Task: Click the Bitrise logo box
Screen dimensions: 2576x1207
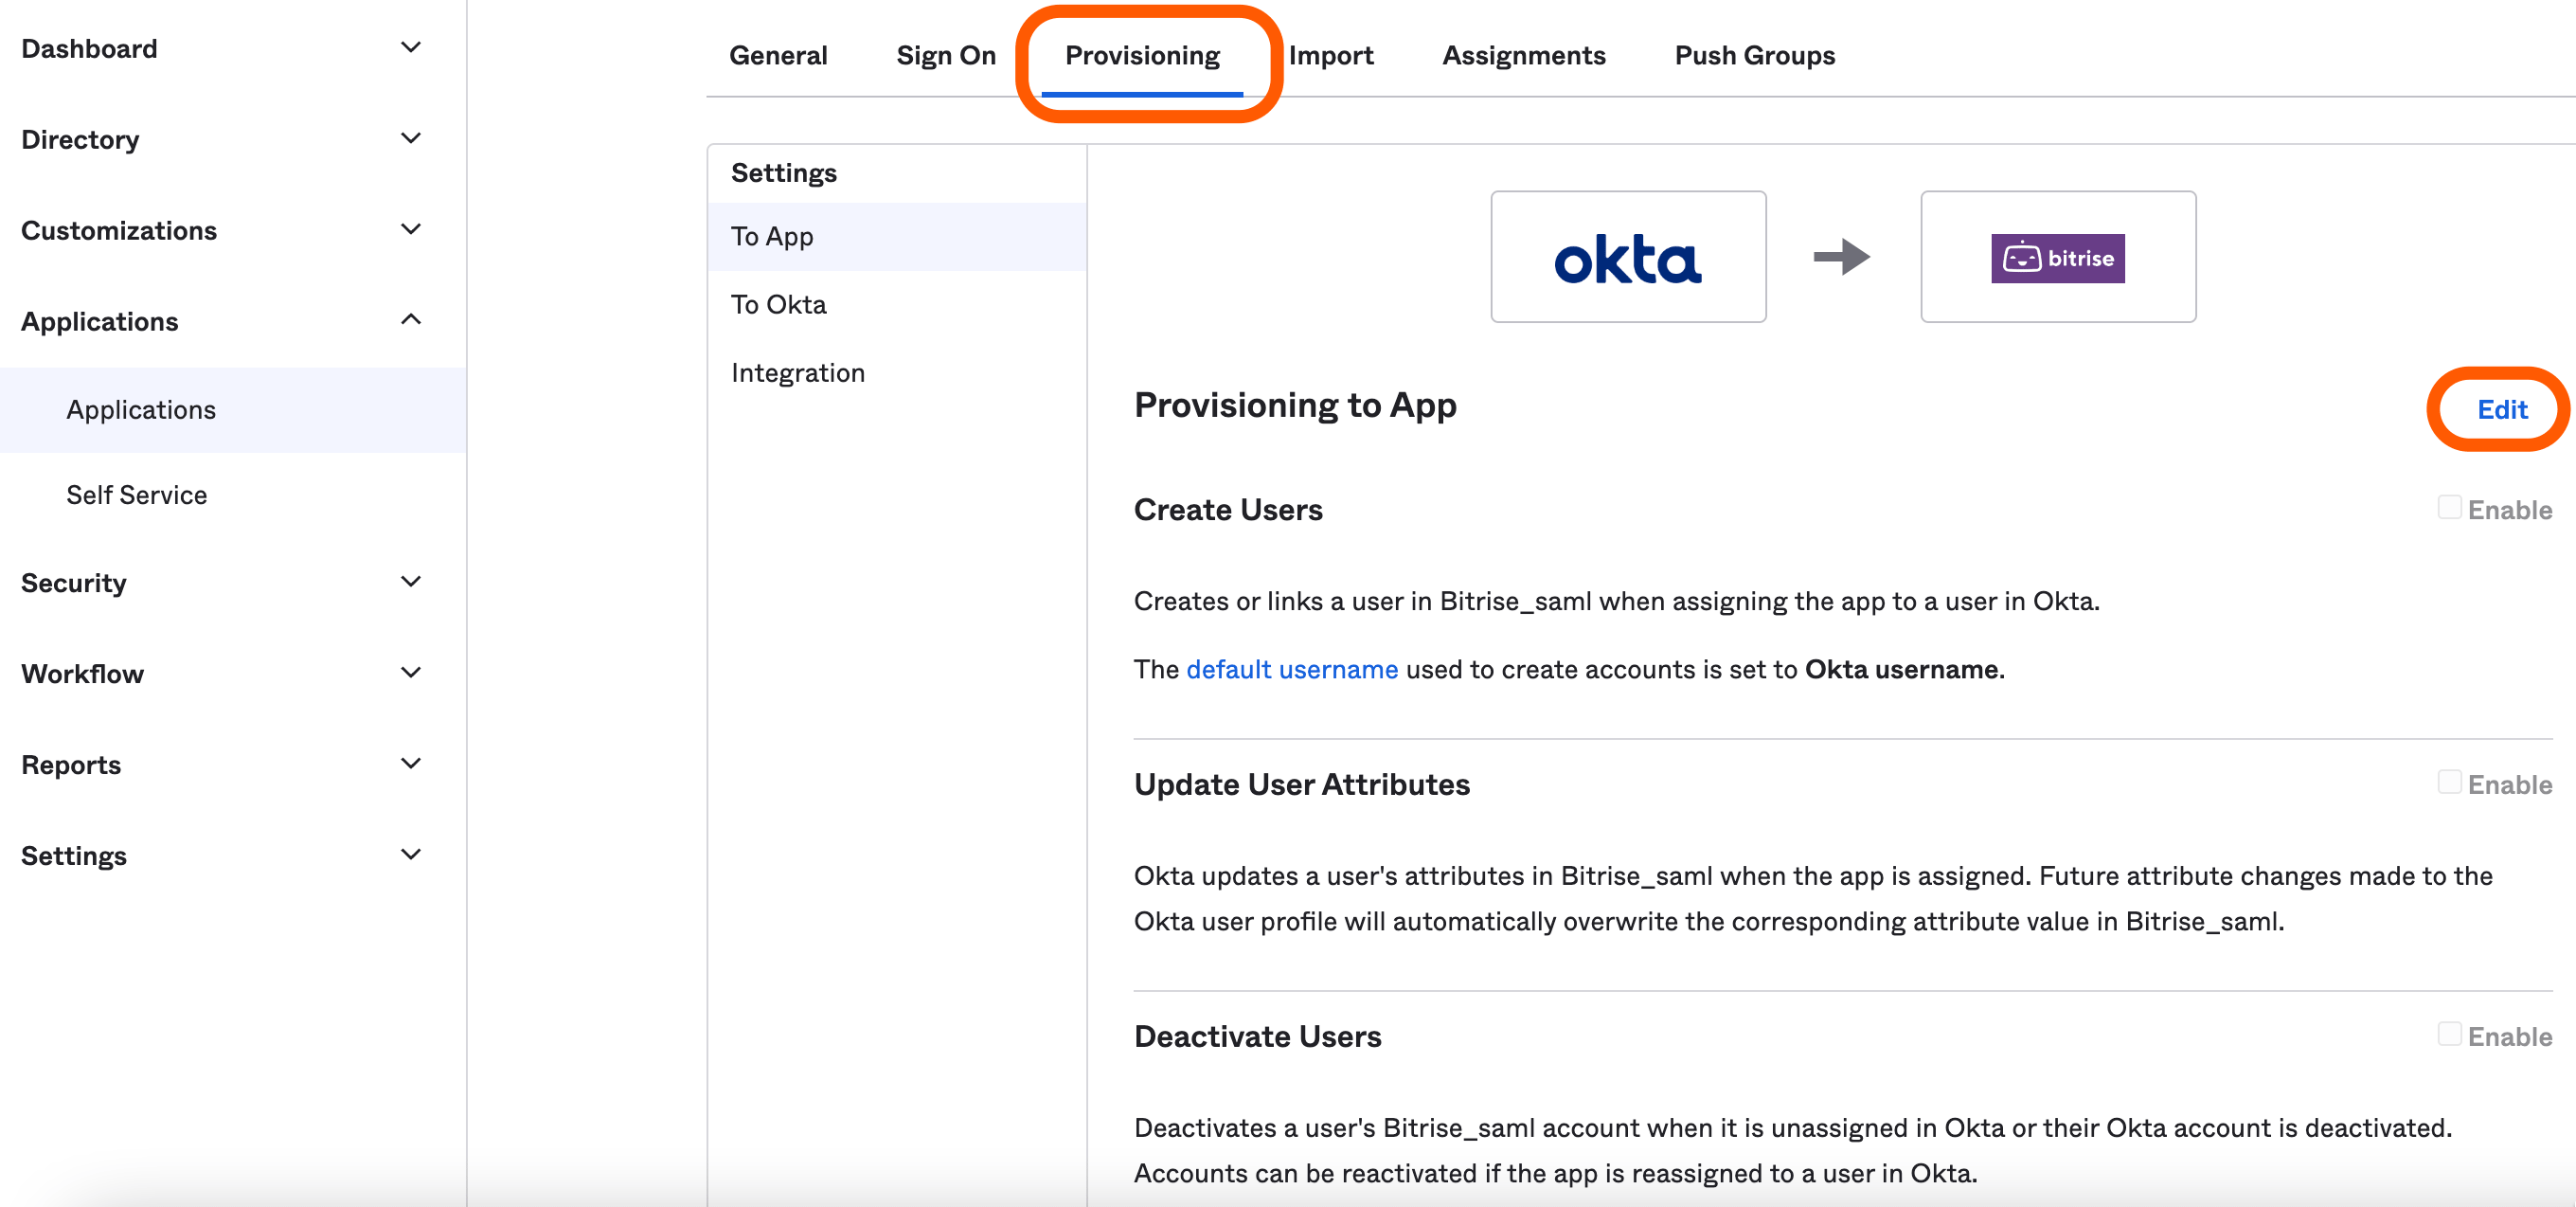Action: click(x=2057, y=257)
